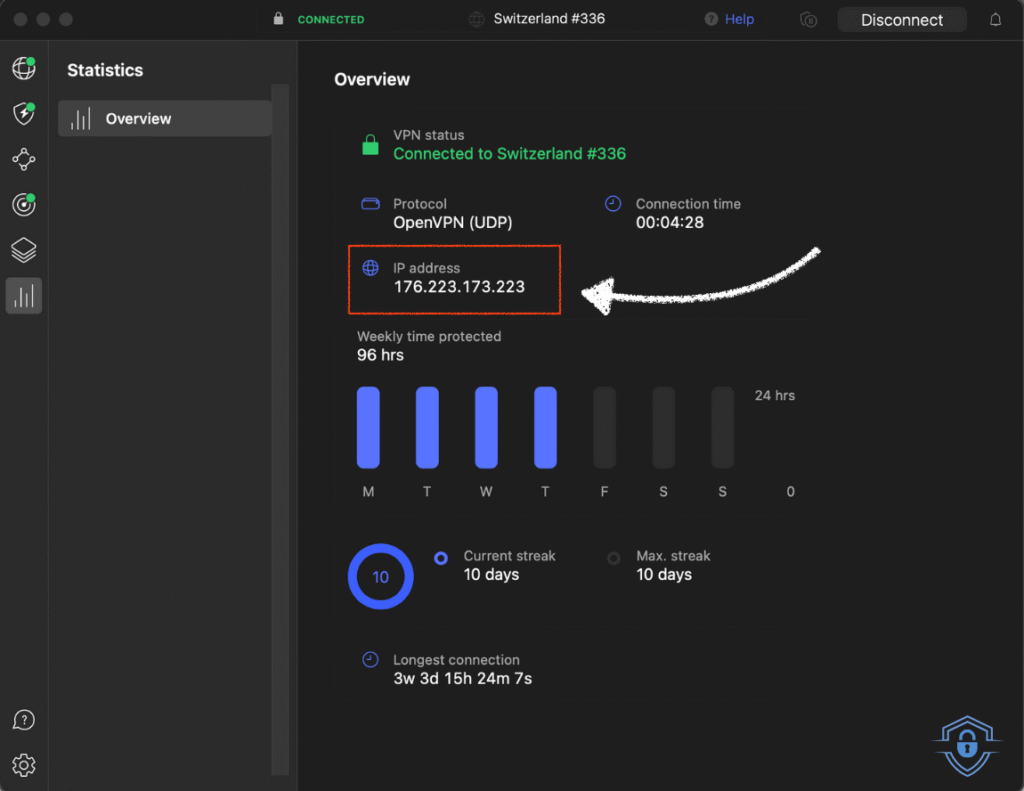1024x791 pixels.
Task: Click the 96 hrs weekly time value
Action: point(380,355)
